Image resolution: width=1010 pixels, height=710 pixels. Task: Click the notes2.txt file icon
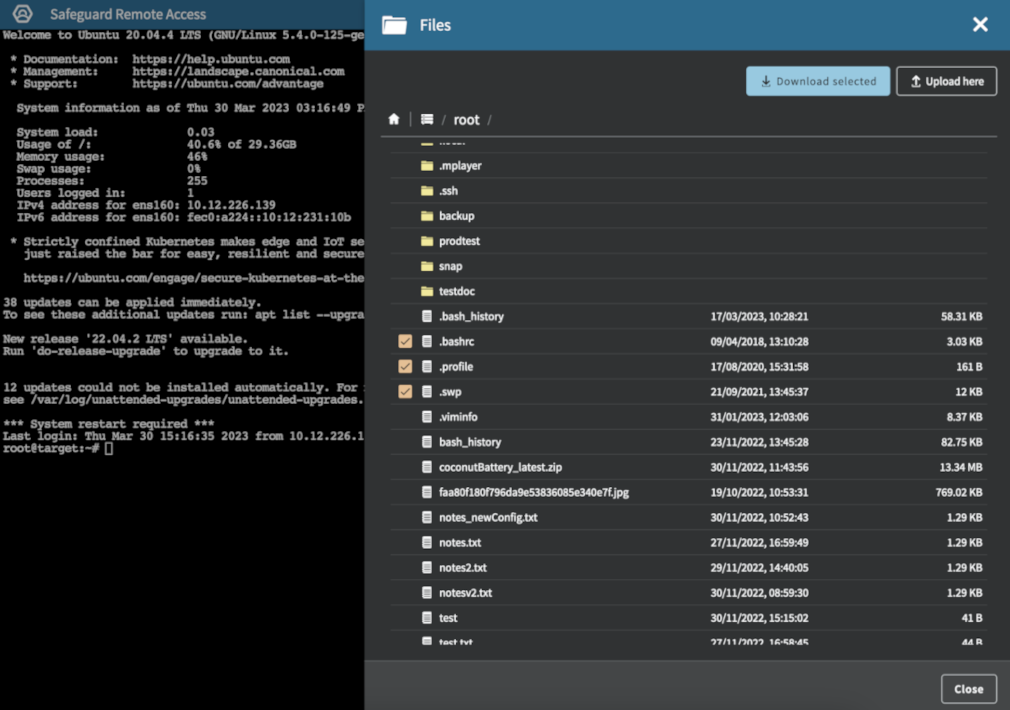[426, 568]
